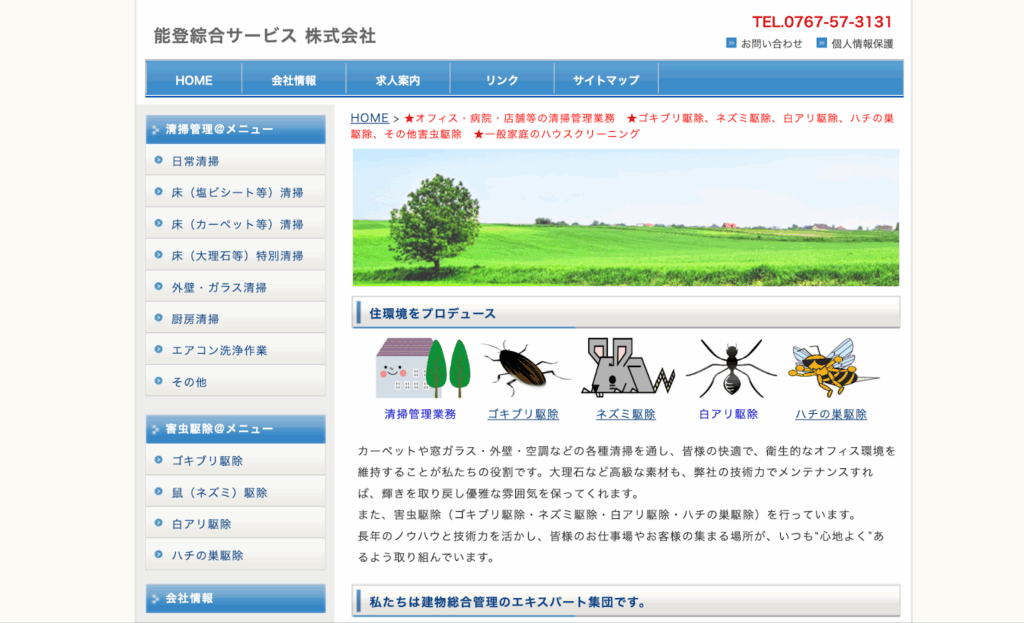1024x623 pixels.
Task: Select 求人案内 in the navigation bar
Action: pos(398,80)
